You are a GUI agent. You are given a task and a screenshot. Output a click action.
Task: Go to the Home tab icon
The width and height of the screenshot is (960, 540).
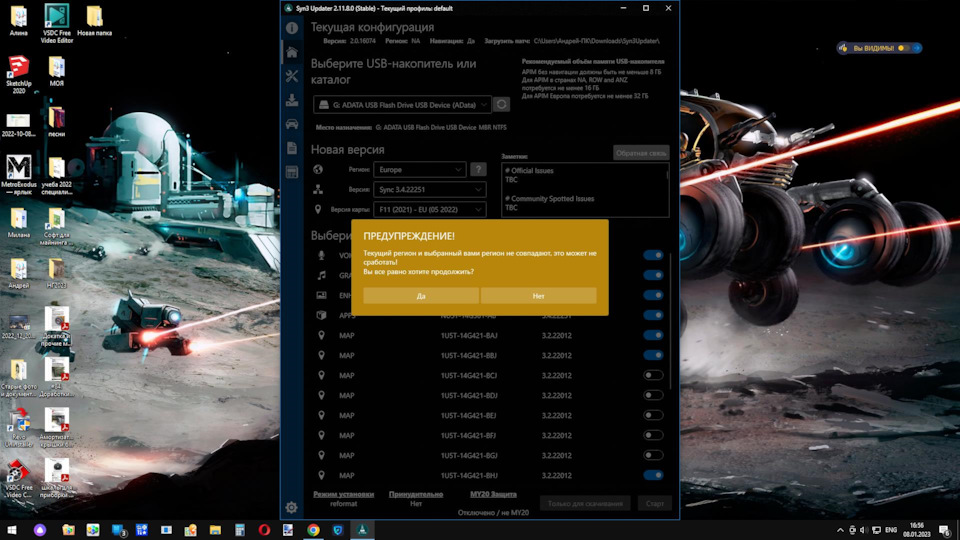(x=292, y=53)
